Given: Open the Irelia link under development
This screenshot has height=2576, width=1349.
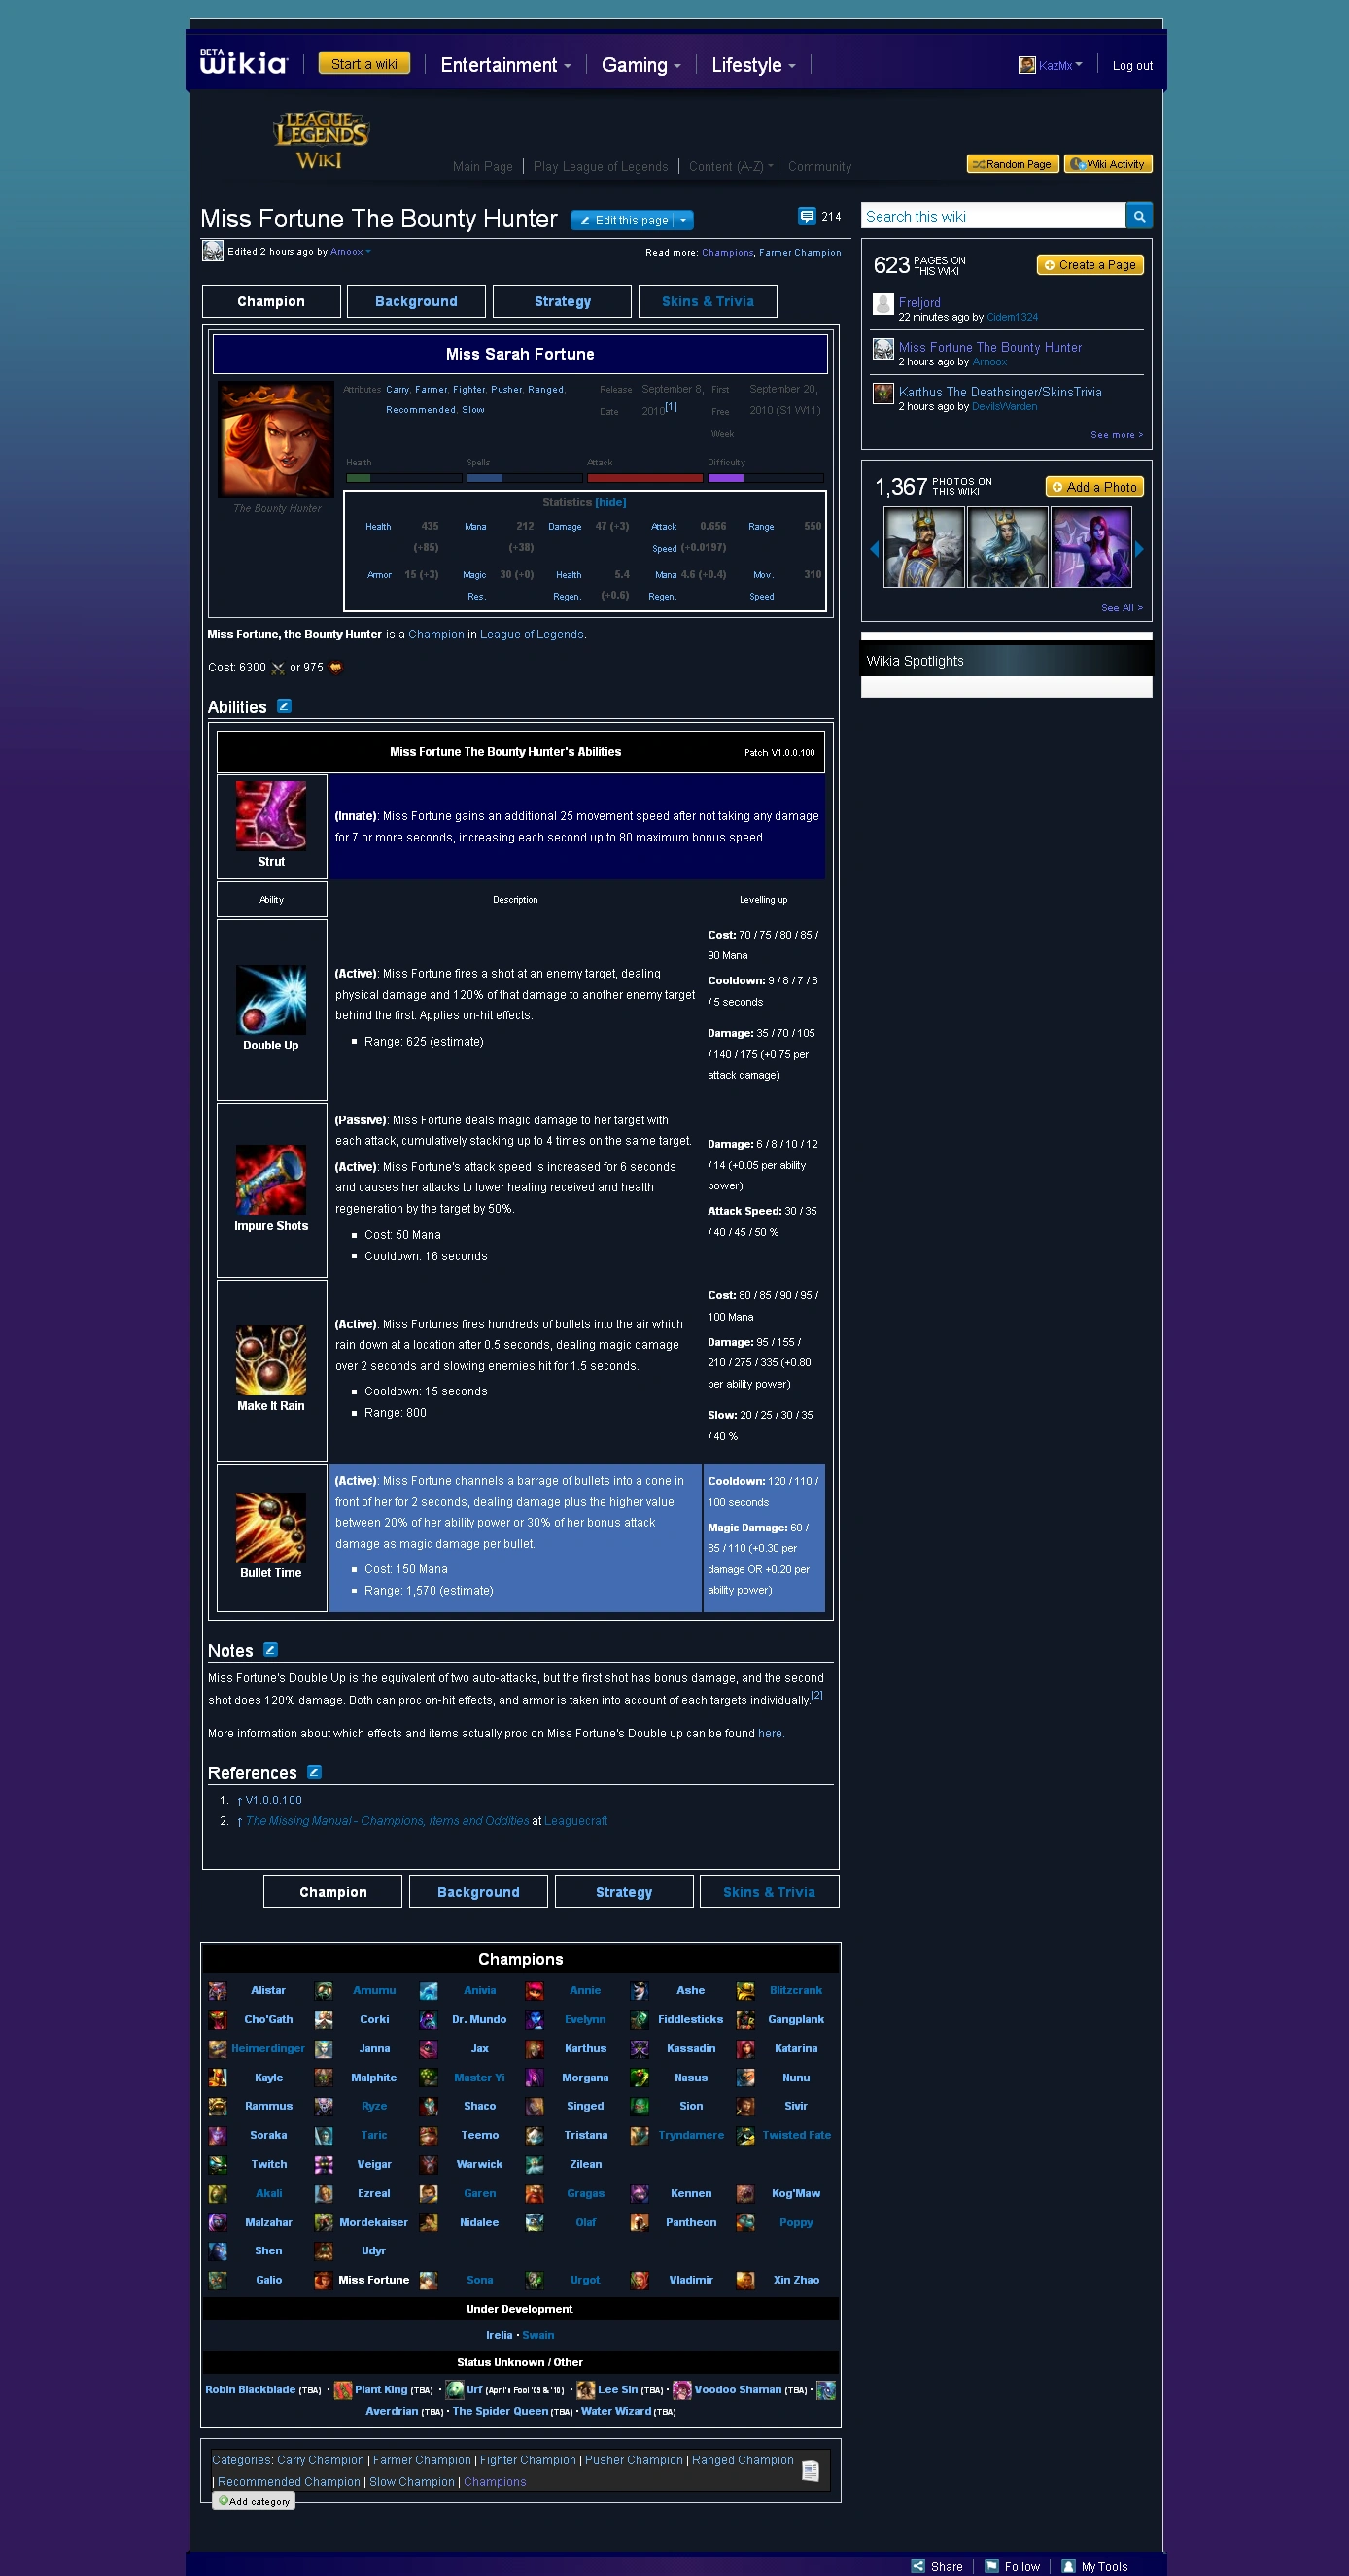Looking at the screenshot, I should point(499,2335).
